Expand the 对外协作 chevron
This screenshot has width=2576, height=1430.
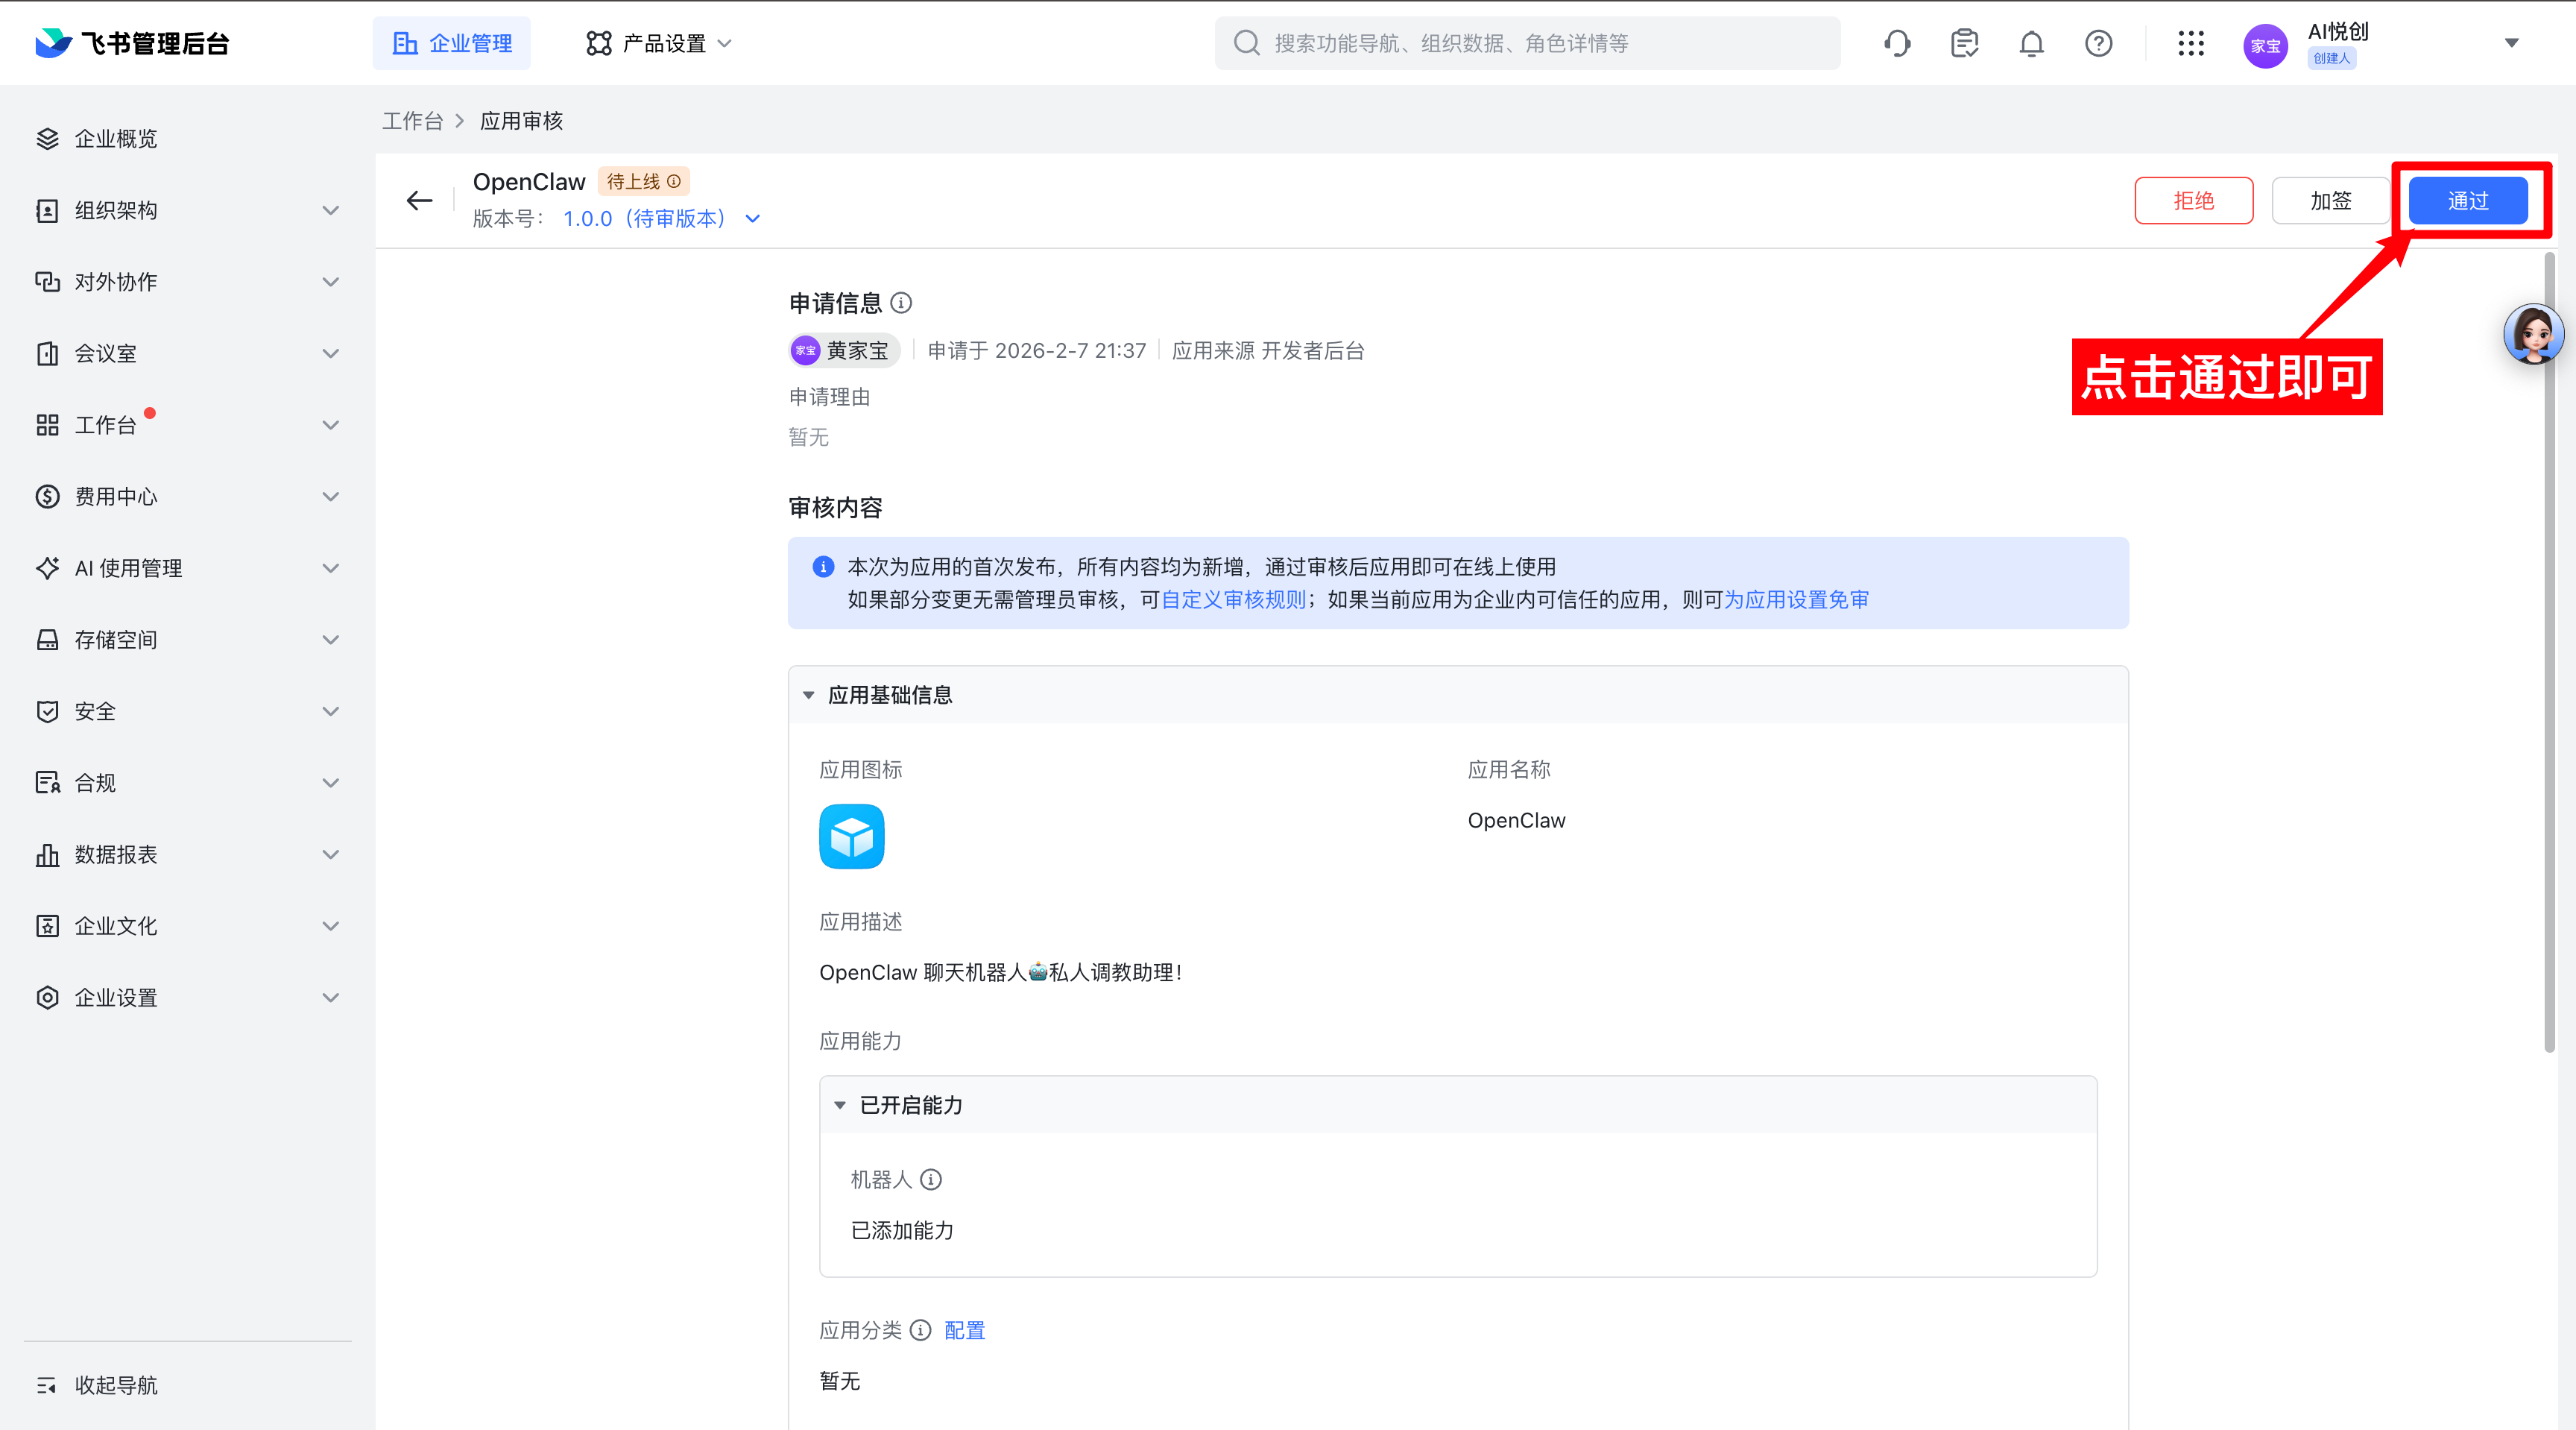click(331, 282)
